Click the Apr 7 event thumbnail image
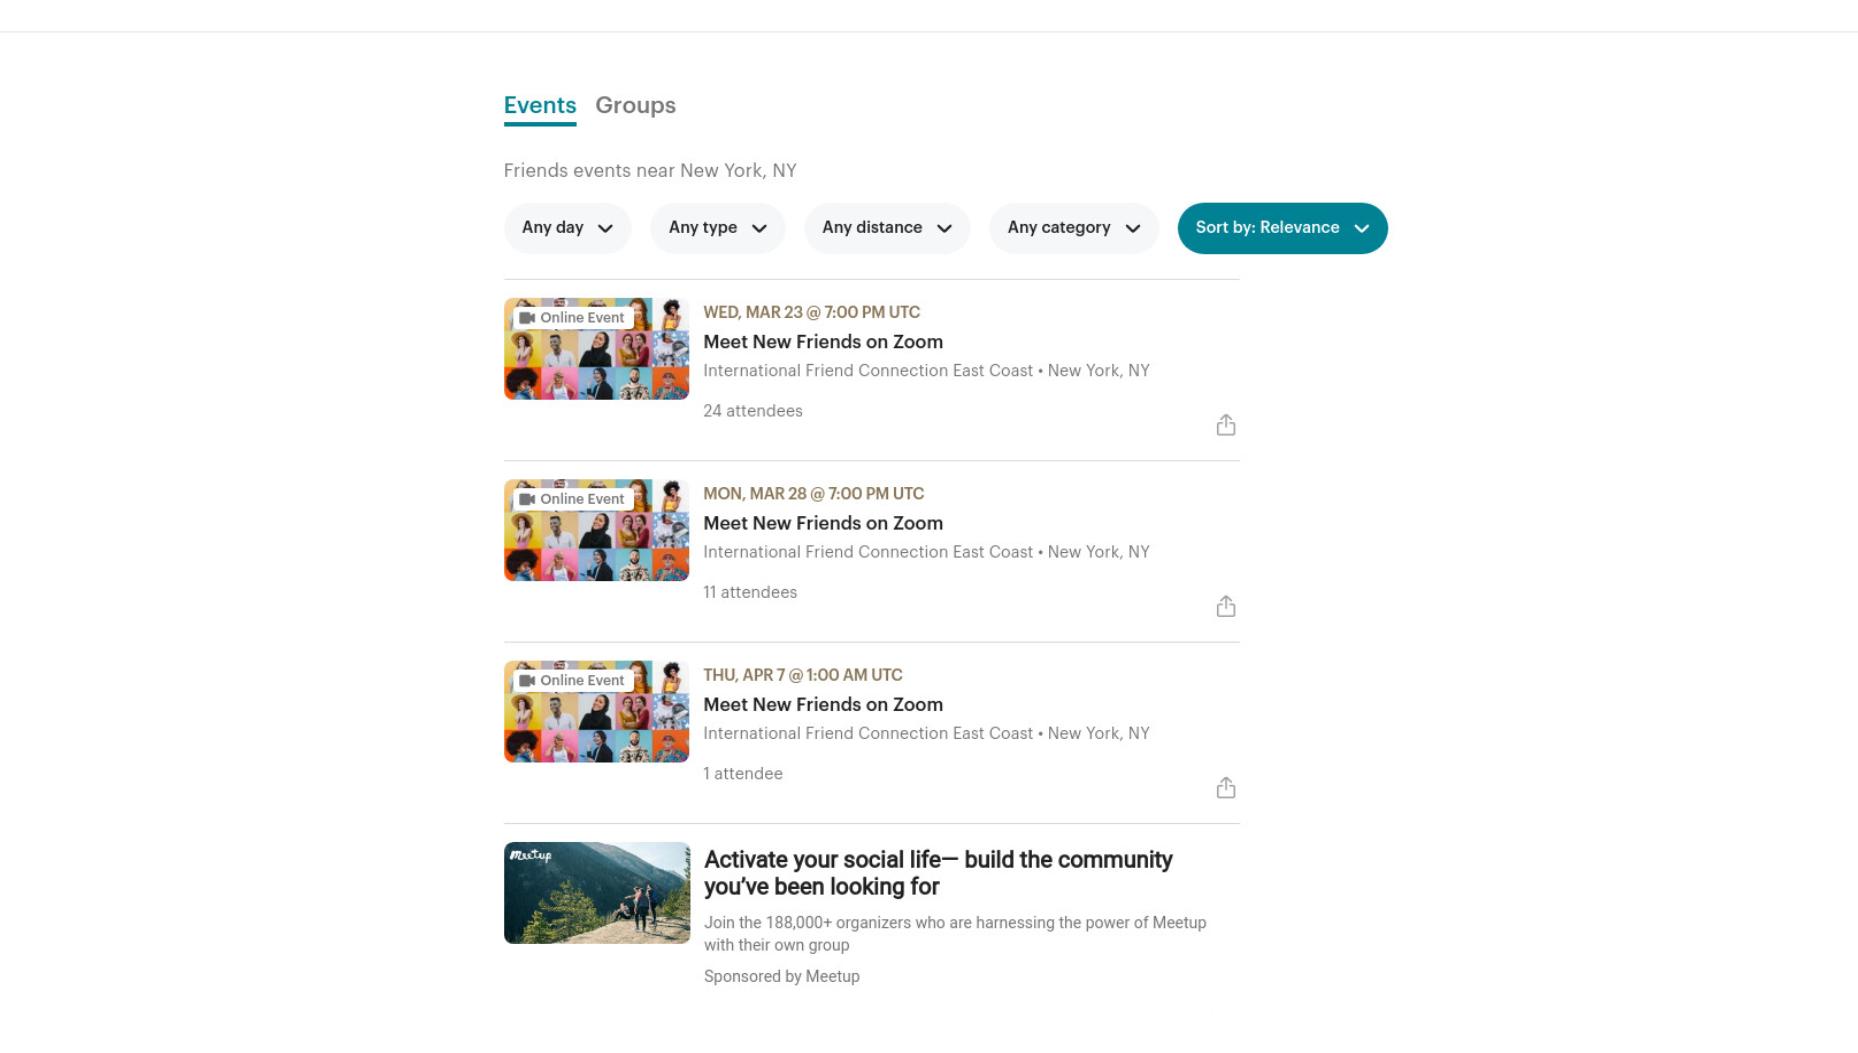The image size is (1858, 1053). pyautogui.click(x=597, y=711)
